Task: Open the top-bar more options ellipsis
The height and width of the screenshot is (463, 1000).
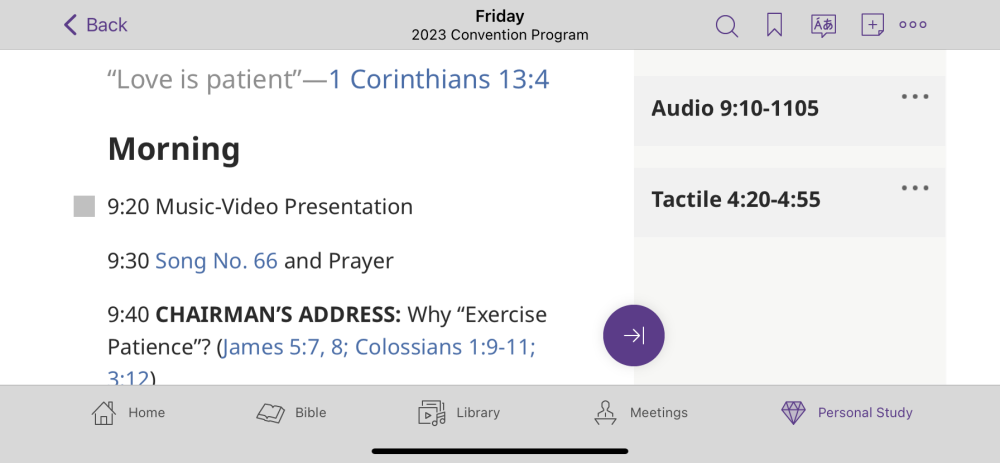Action: [913, 25]
